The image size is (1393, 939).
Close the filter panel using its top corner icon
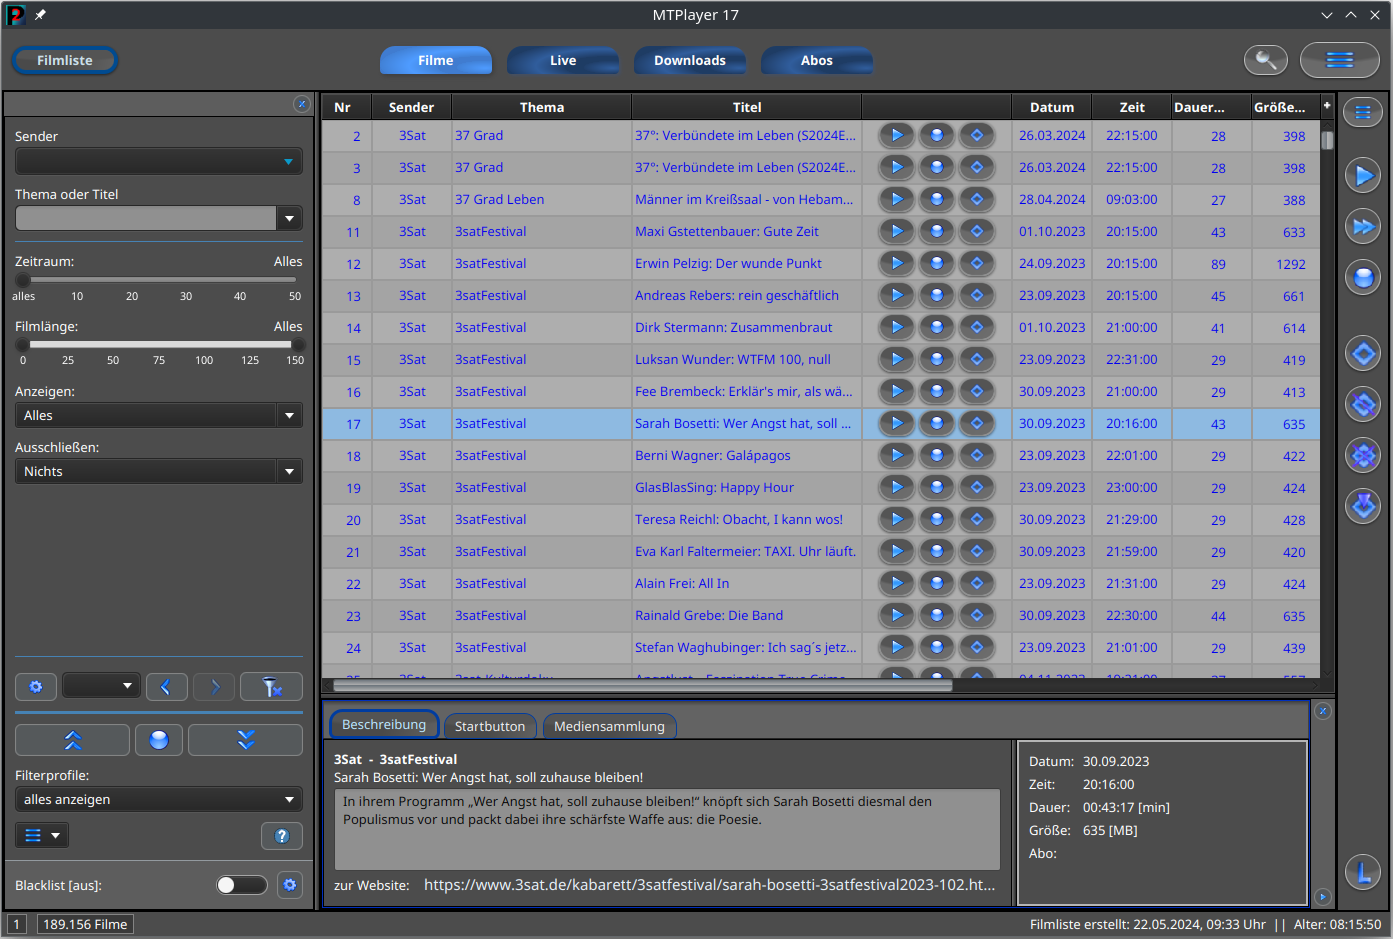301,104
